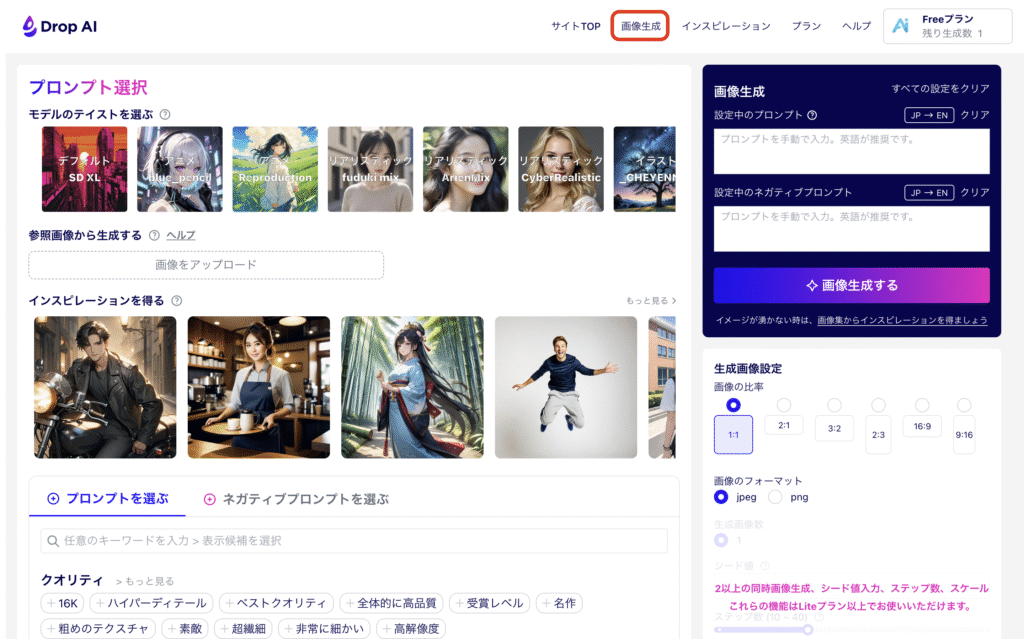1024x639 pixels.
Task: Click JP→EN for 設定中のプロンプト
Action: [x=929, y=115]
